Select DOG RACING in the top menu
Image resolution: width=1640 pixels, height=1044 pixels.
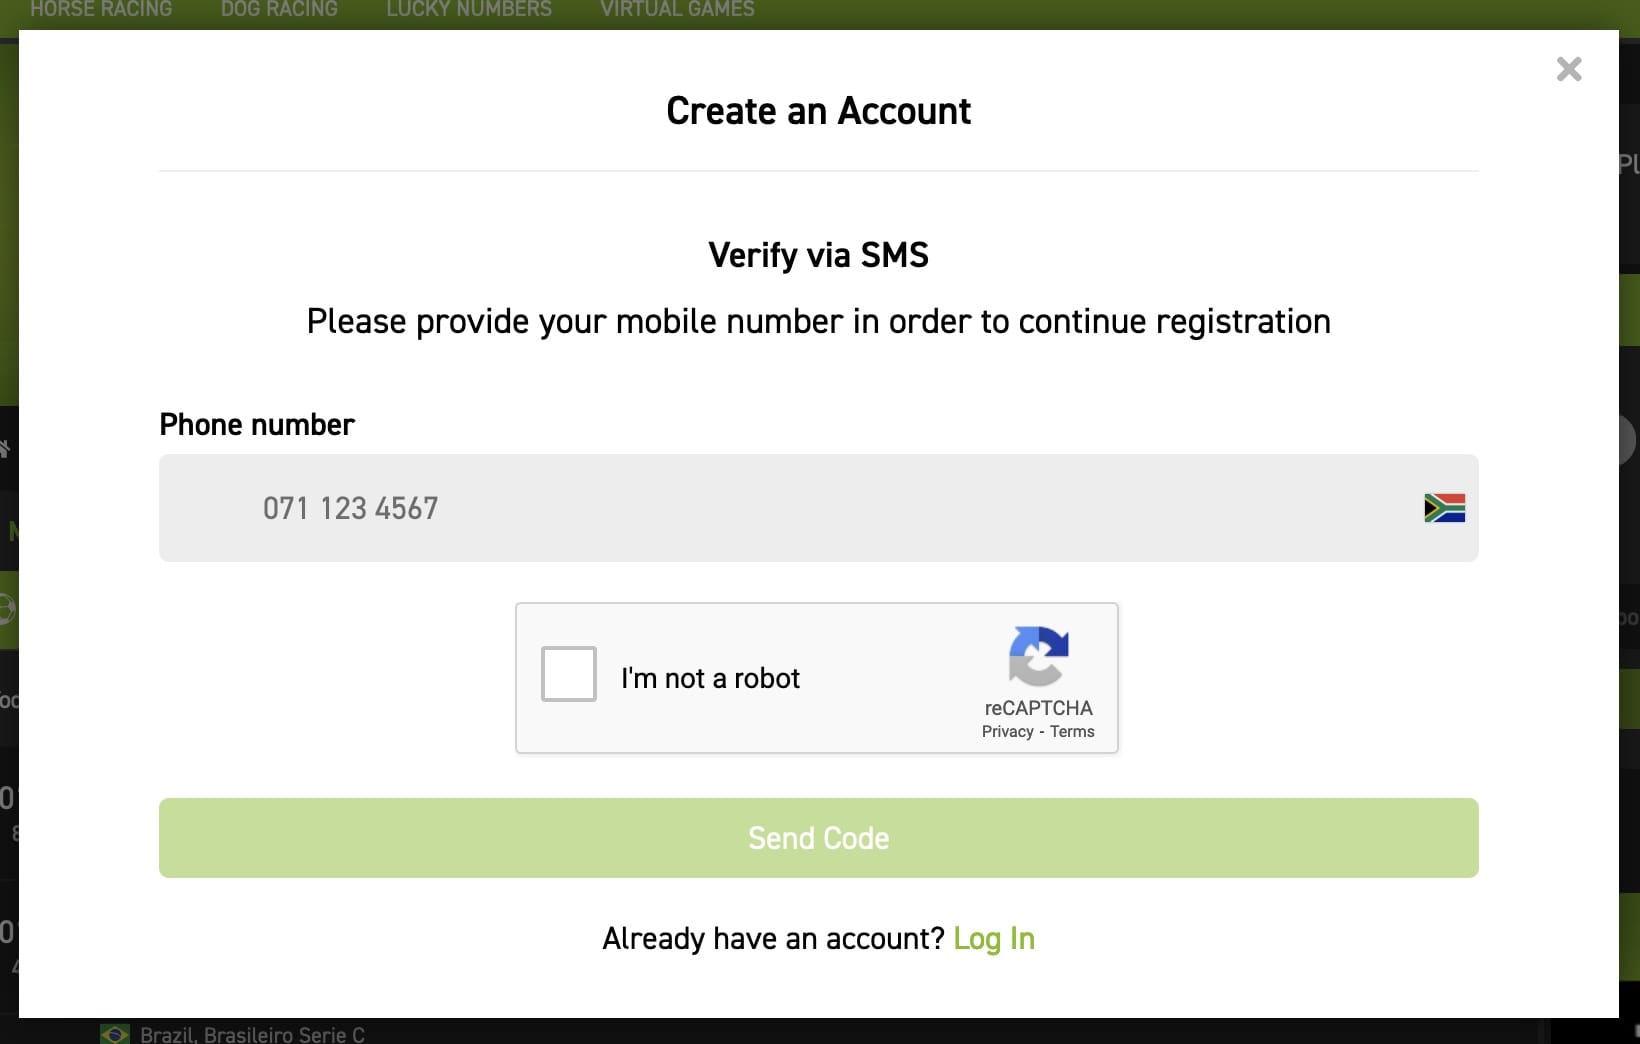coord(278,10)
